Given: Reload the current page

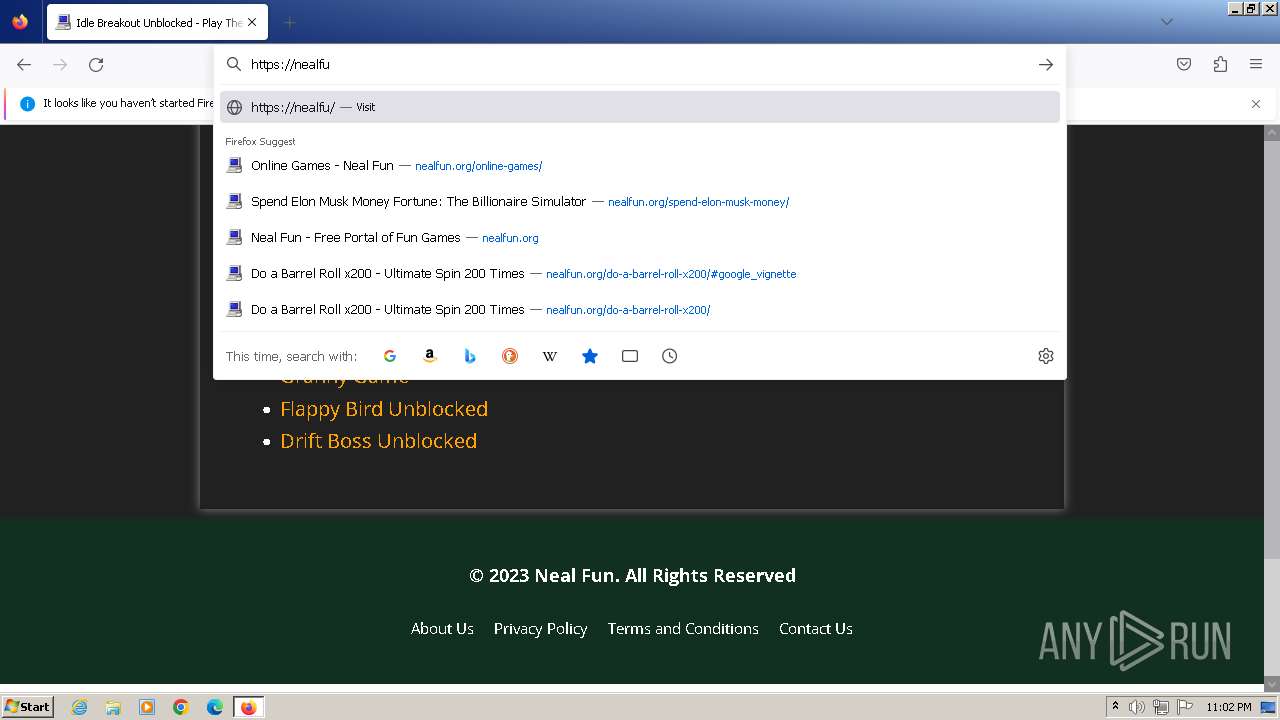Looking at the screenshot, I should click(x=96, y=64).
